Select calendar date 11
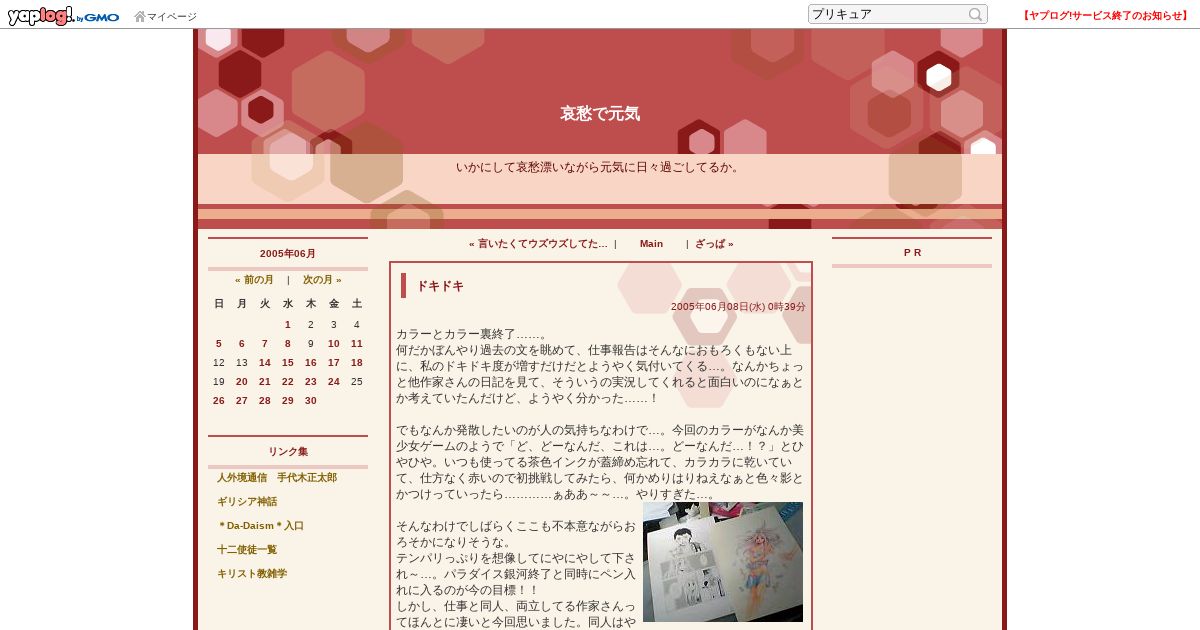Image resolution: width=1200 pixels, height=630 pixels. (x=357, y=344)
